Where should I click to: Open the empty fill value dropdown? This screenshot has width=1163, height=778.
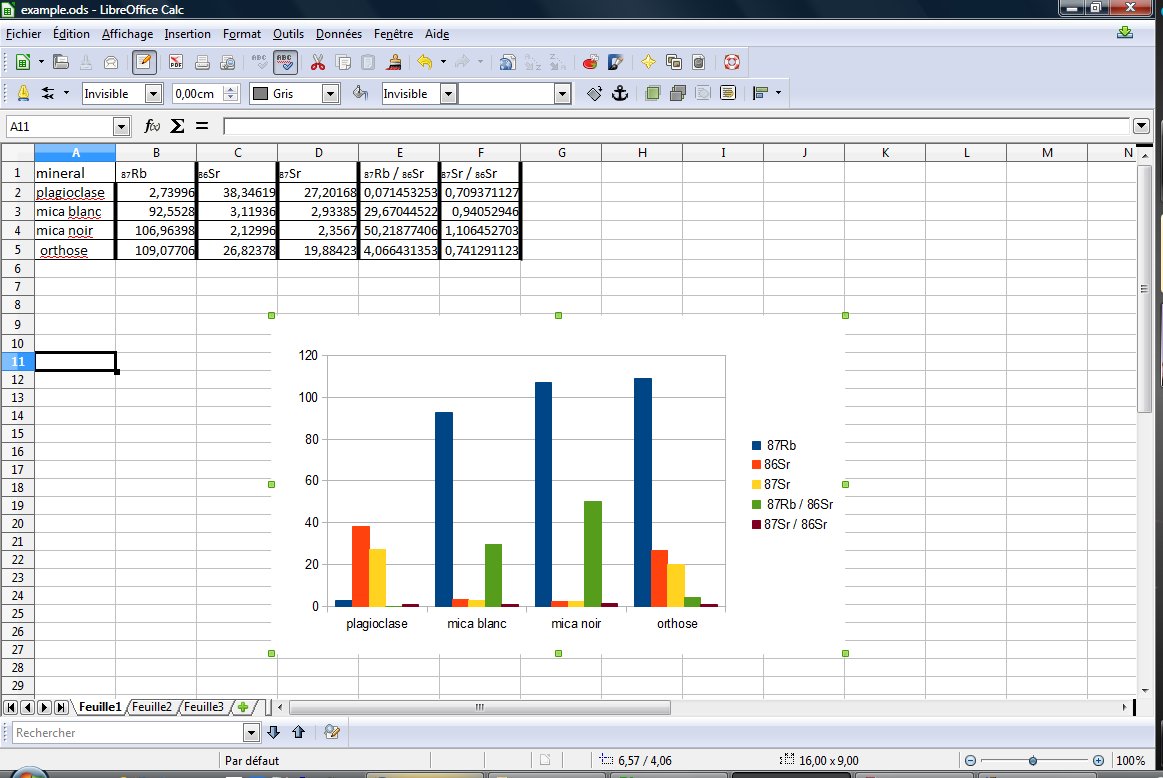click(562, 93)
